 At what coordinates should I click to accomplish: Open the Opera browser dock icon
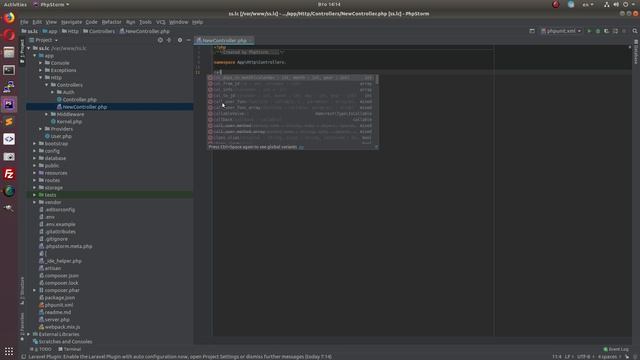coord(9,35)
